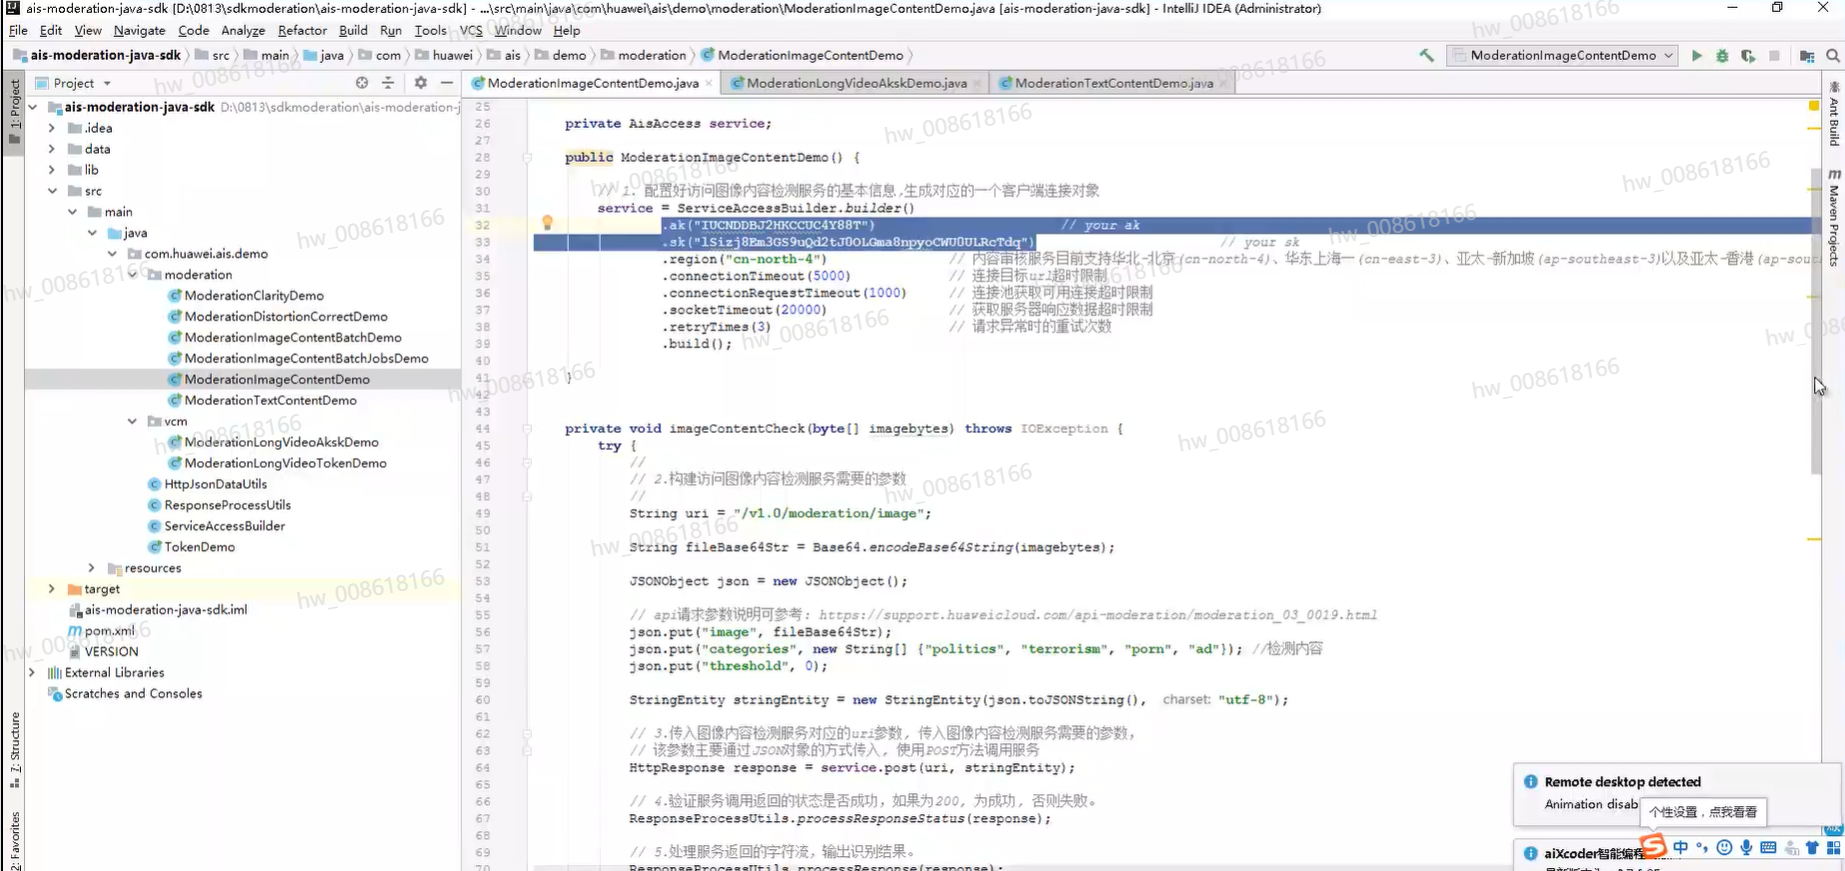The width and height of the screenshot is (1845, 871).
Task: Open the Sogou input method logo
Action: coord(1653,846)
